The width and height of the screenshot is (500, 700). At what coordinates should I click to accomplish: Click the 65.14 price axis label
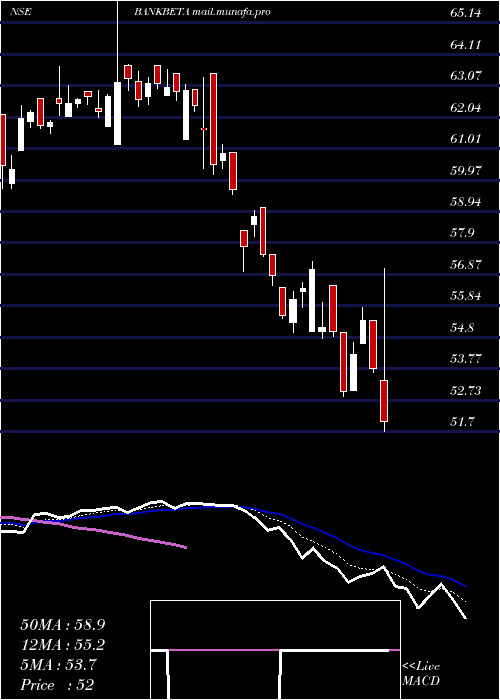click(x=466, y=13)
